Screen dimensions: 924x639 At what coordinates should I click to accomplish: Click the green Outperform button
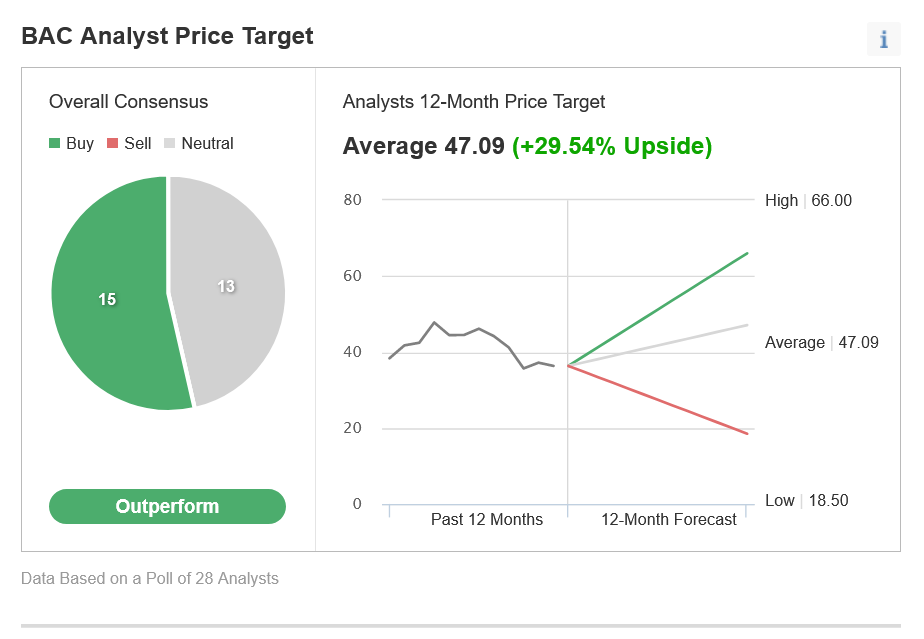pos(167,506)
